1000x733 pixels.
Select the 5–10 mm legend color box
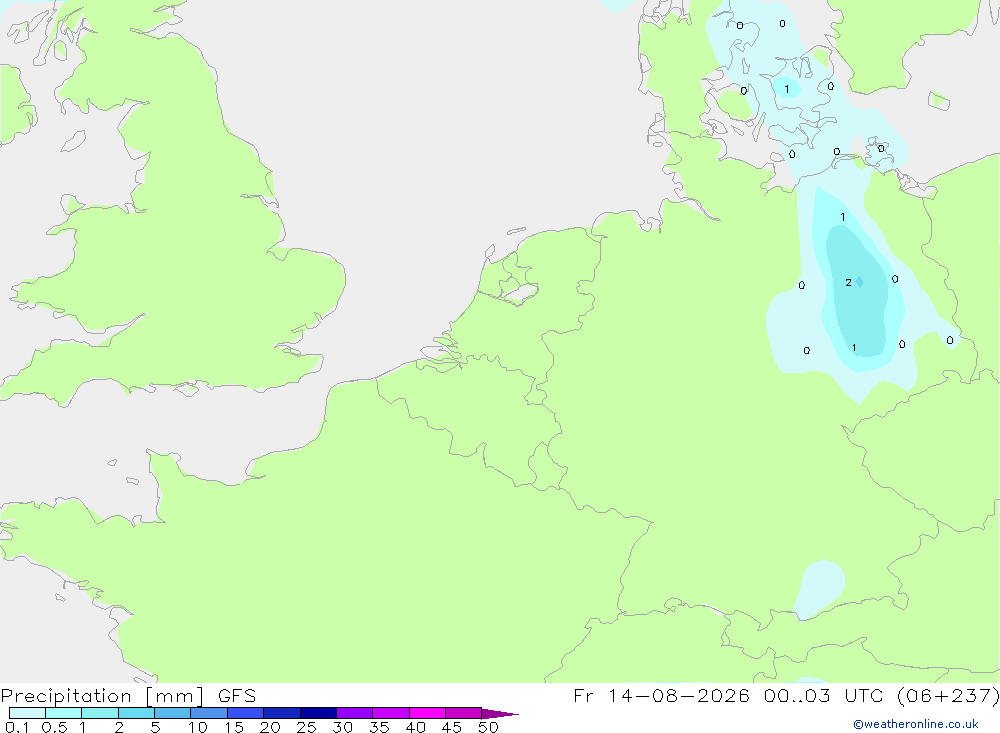pyautogui.click(x=173, y=713)
